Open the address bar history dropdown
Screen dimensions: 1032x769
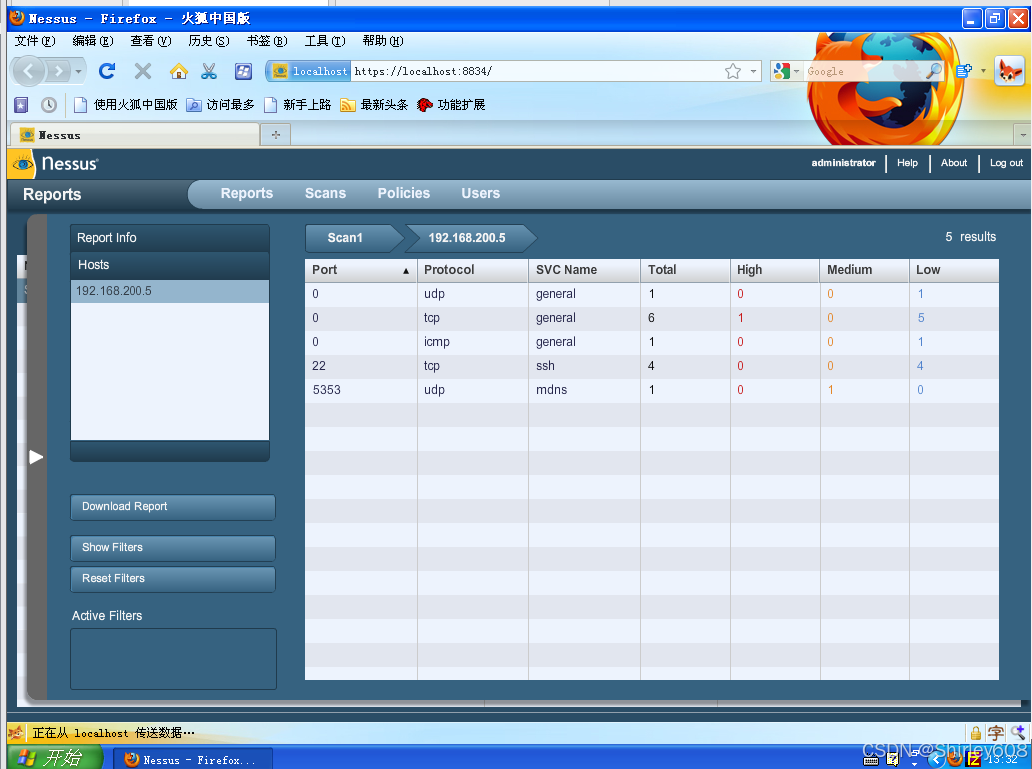(754, 71)
